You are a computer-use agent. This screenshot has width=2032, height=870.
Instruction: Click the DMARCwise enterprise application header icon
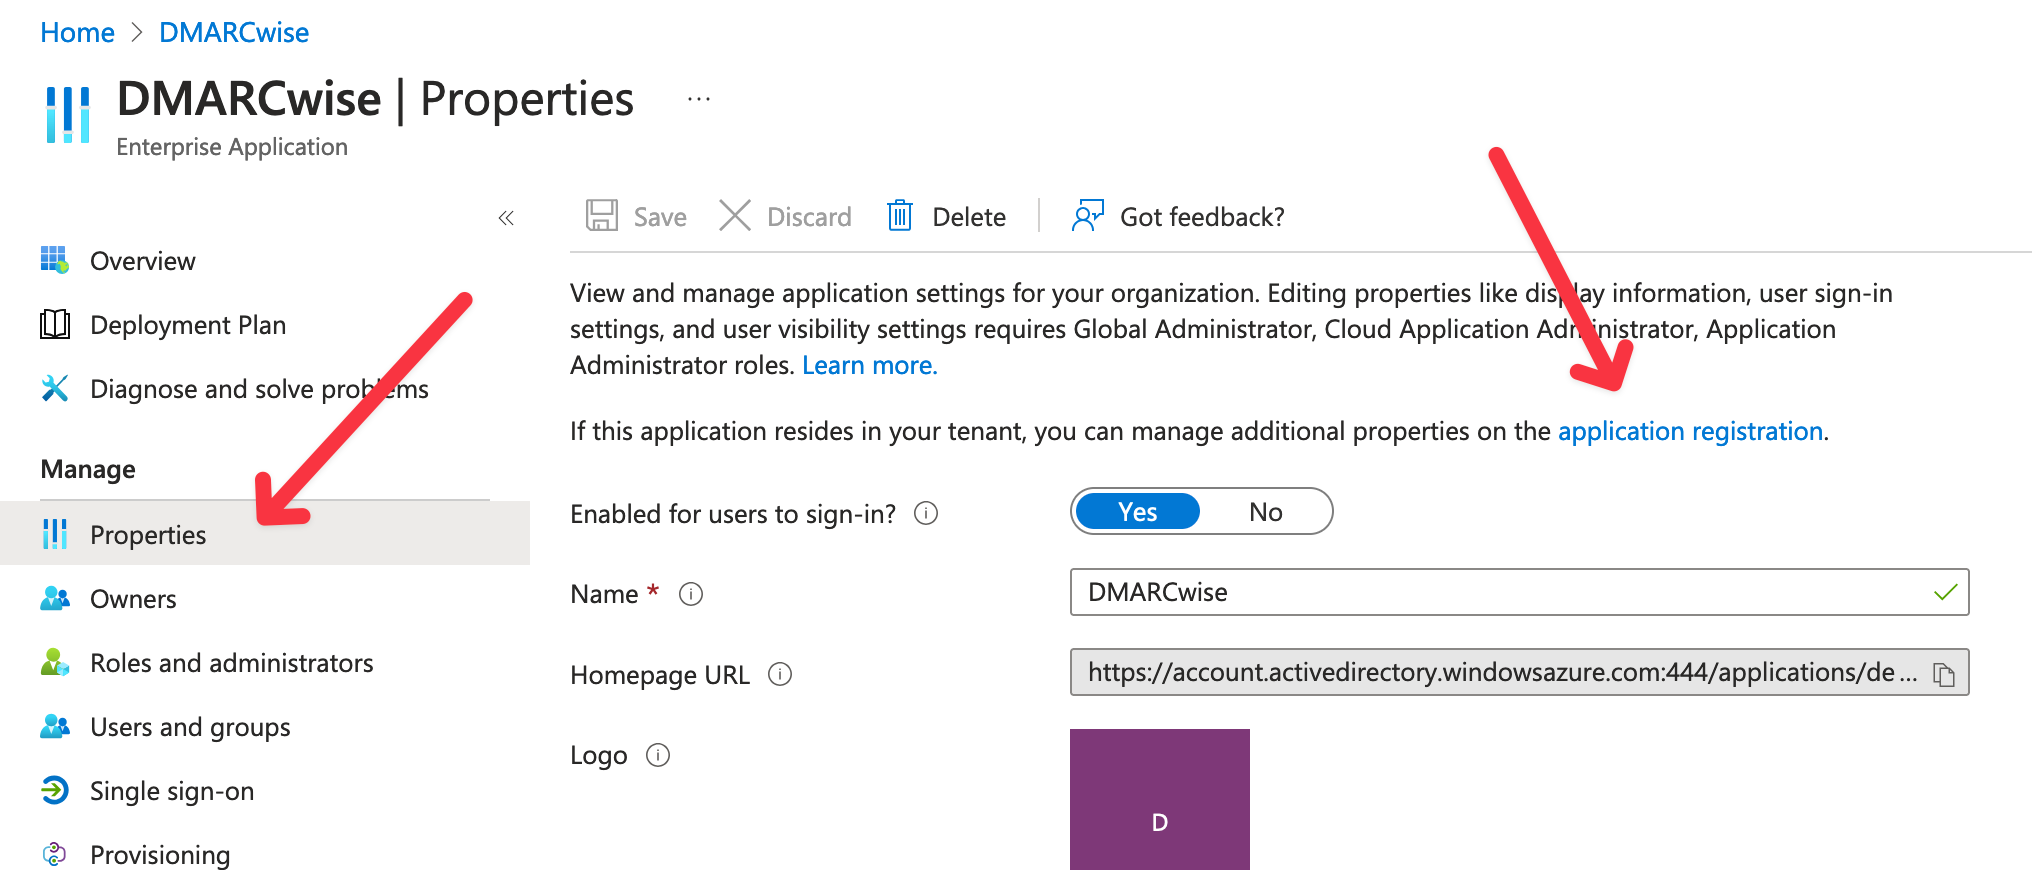click(x=68, y=114)
